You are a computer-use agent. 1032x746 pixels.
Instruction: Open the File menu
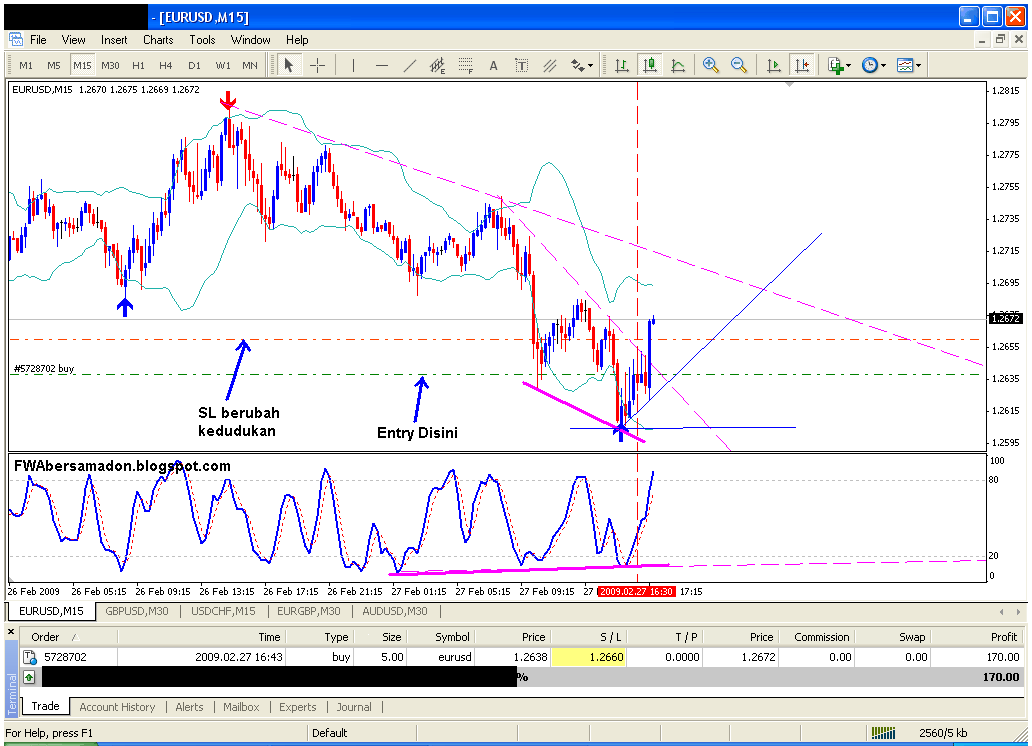coord(38,40)
